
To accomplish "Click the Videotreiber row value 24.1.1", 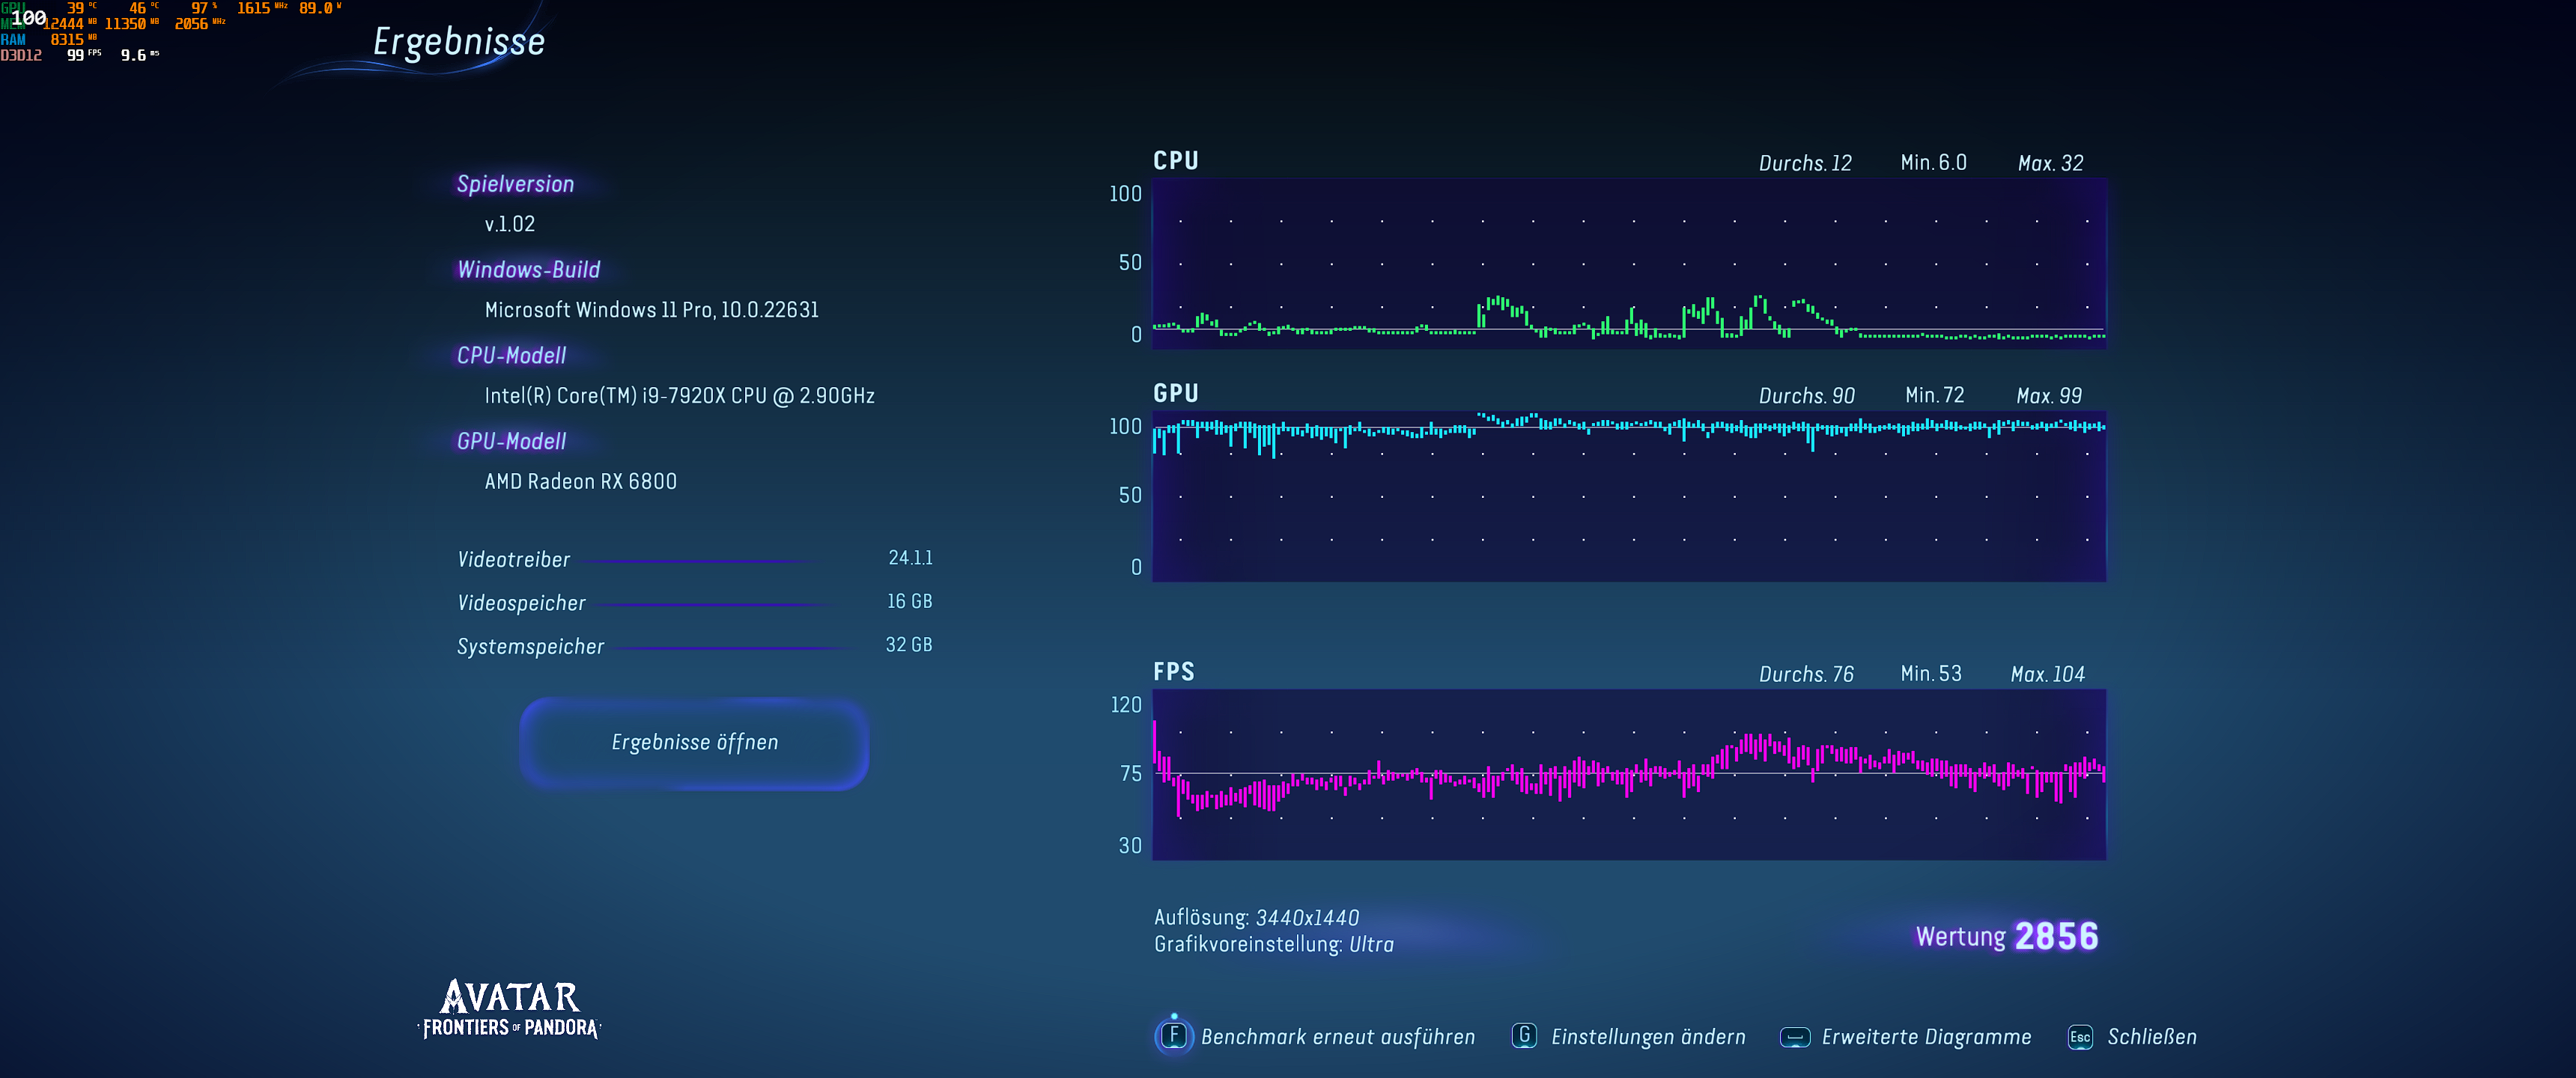I will [910, 558].
